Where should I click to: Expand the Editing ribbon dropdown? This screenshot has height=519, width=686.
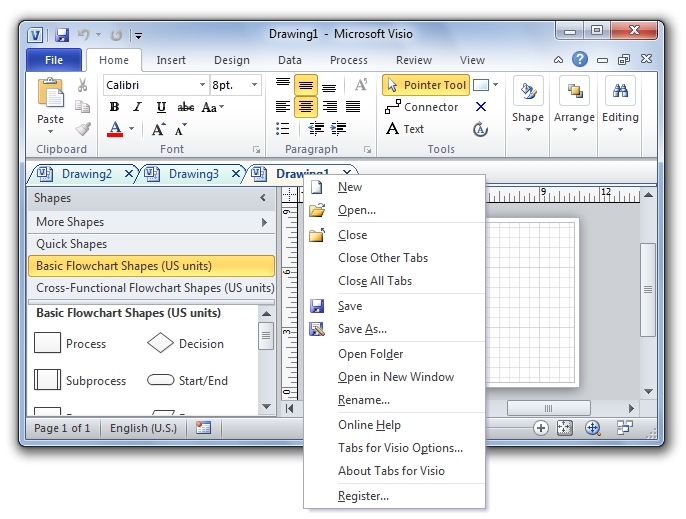pyautogui.click(x=620, y=105)
